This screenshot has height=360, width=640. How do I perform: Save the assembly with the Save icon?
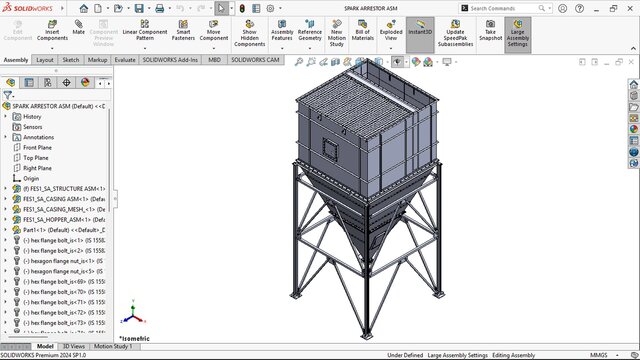pyautogui.click(x=139, y=8)
